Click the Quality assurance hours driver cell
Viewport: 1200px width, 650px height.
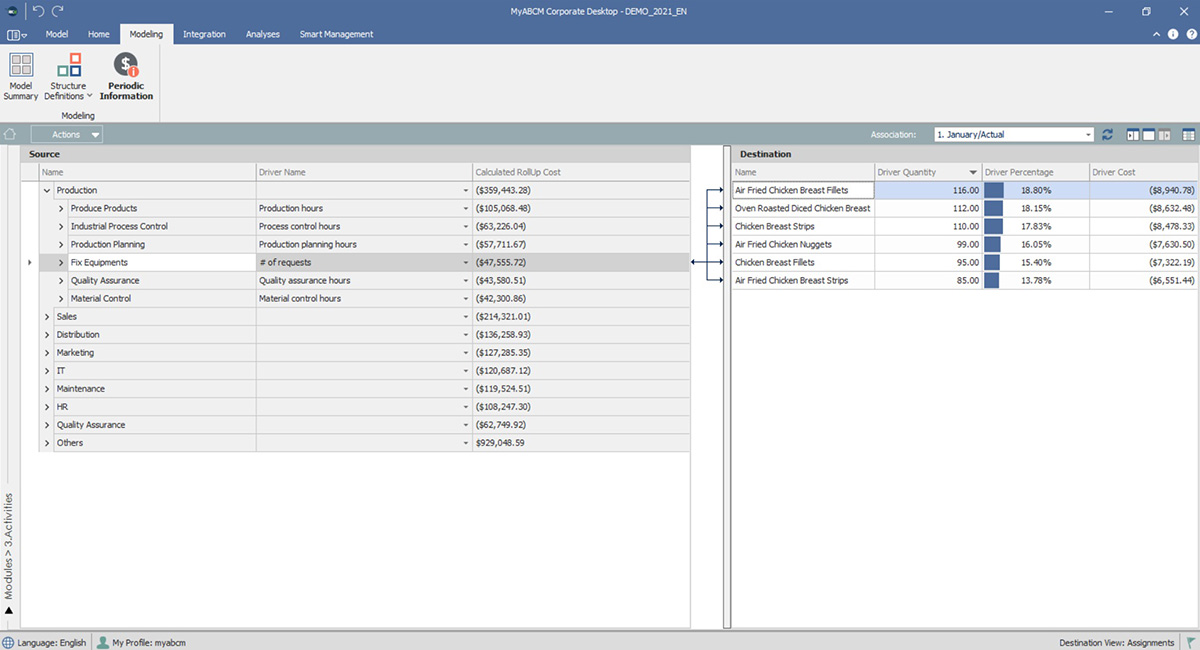tap(364, 280)
